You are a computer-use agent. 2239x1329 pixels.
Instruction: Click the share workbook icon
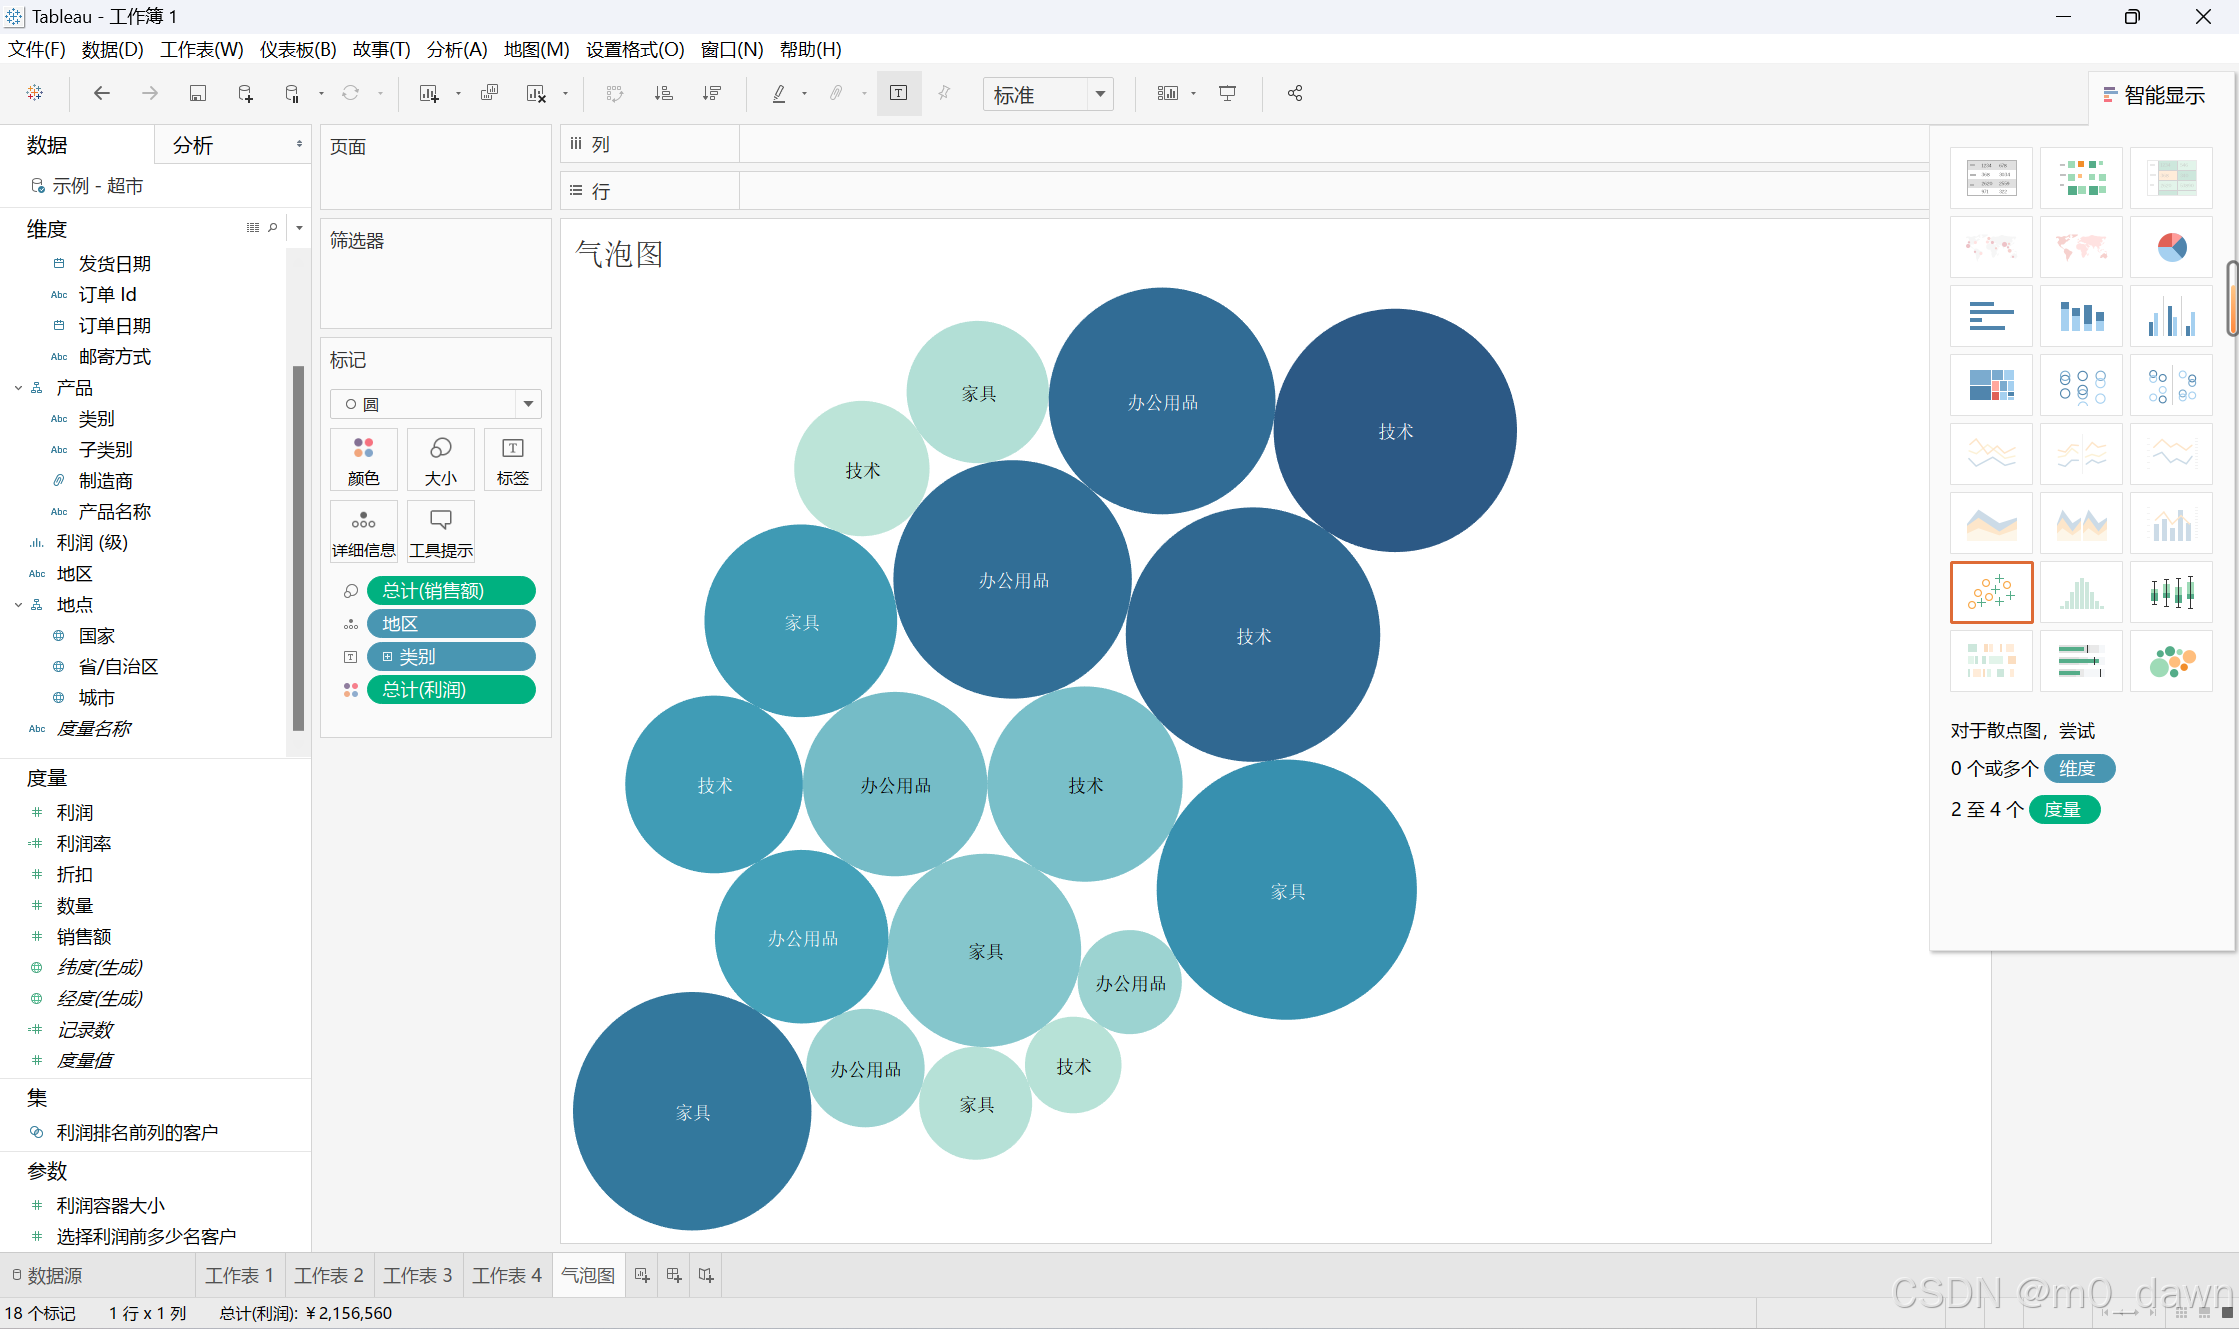pos(1295,93)
